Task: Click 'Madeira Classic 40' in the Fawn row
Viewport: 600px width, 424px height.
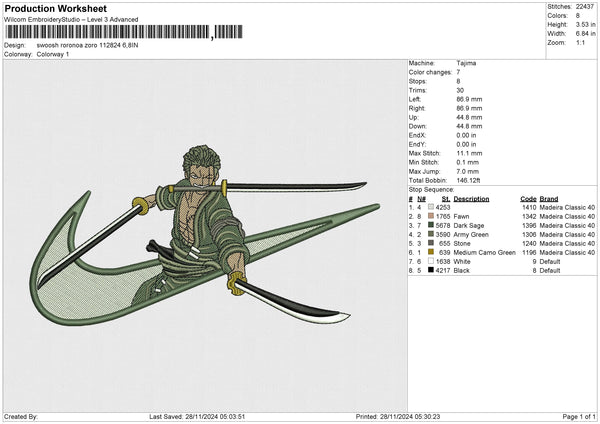Action: click(x=567, y=216)
